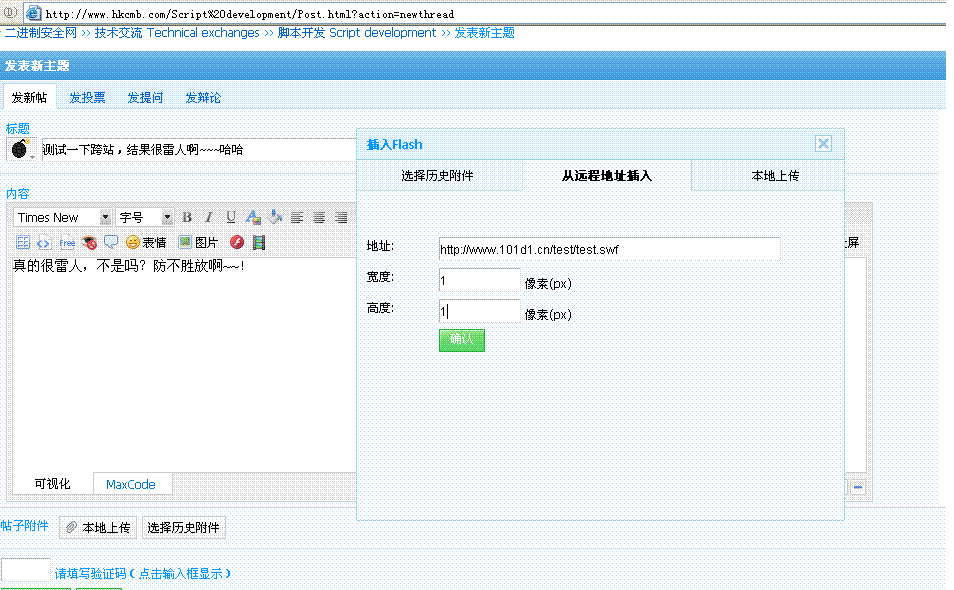This screenshot has height=590, width=954.
Task: Insert a quote with speech bubble icon
Action: (x=111, y=243)
